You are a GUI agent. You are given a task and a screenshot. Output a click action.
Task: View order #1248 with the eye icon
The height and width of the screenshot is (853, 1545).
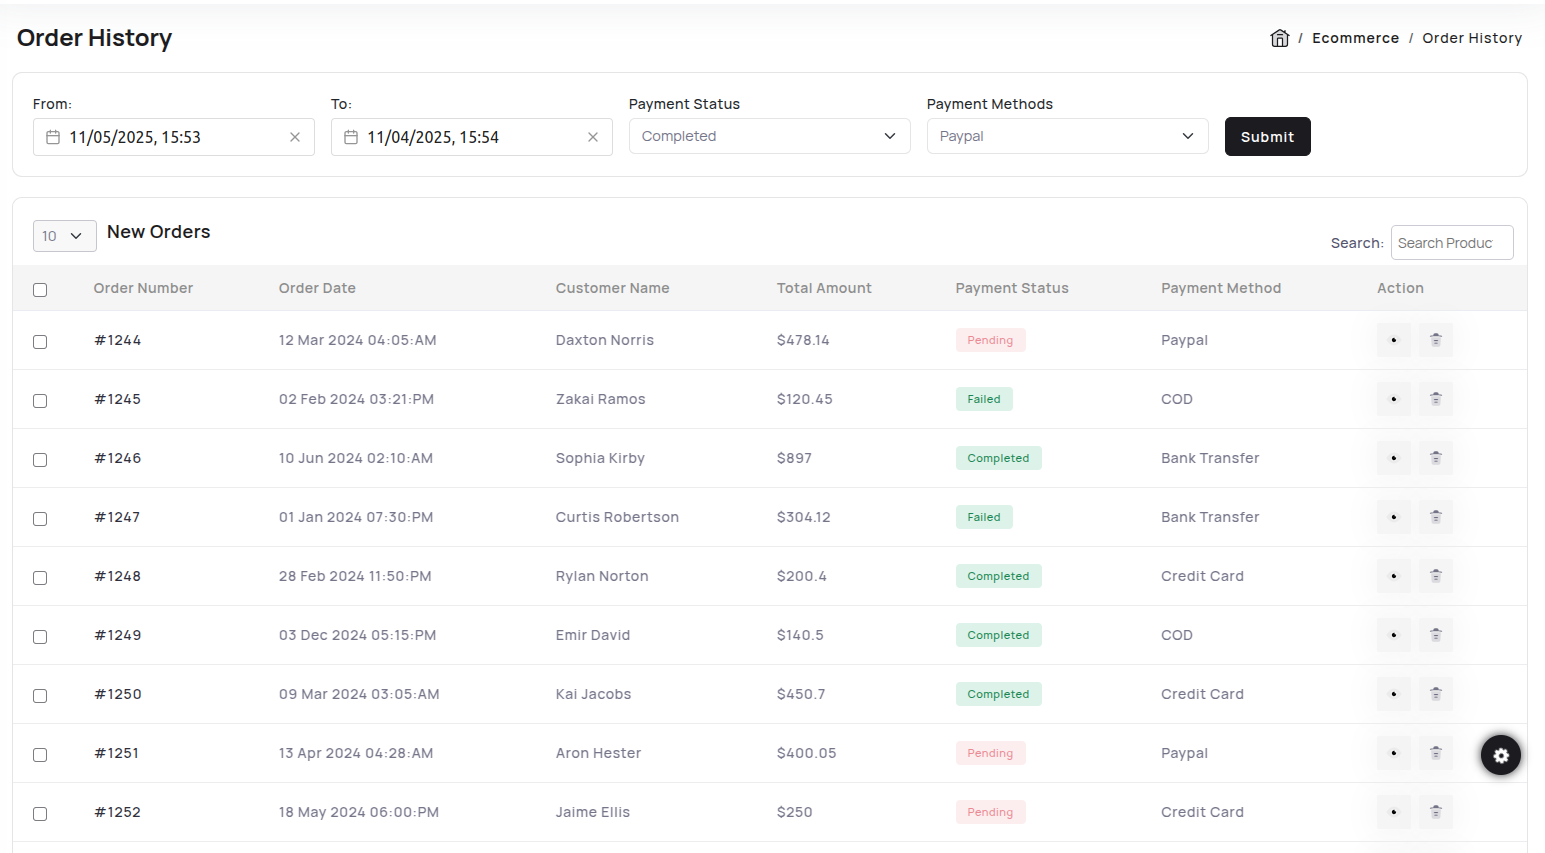tap(1394, 576)
